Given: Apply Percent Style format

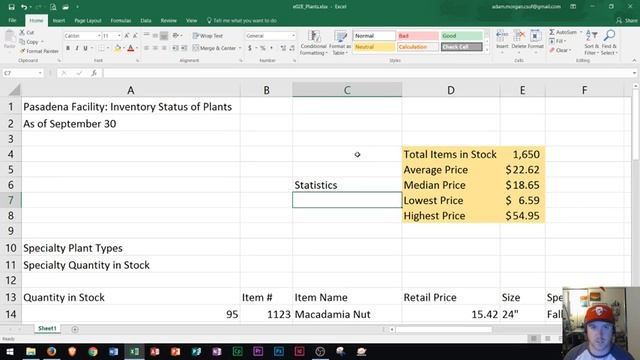Looking at the screenshot, I should point(262,48).
